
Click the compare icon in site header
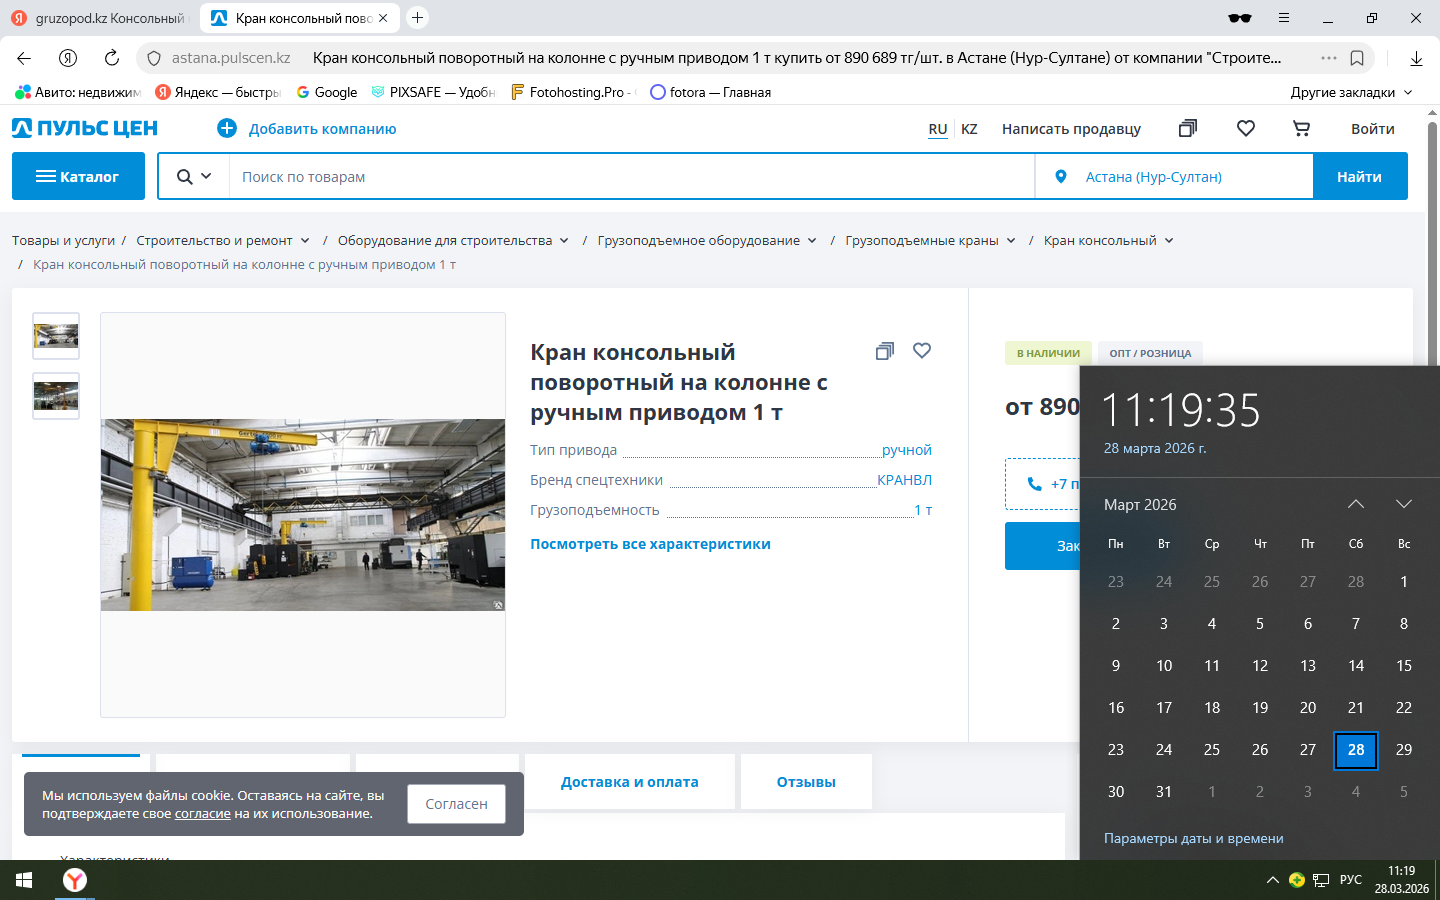point(1187,129)
